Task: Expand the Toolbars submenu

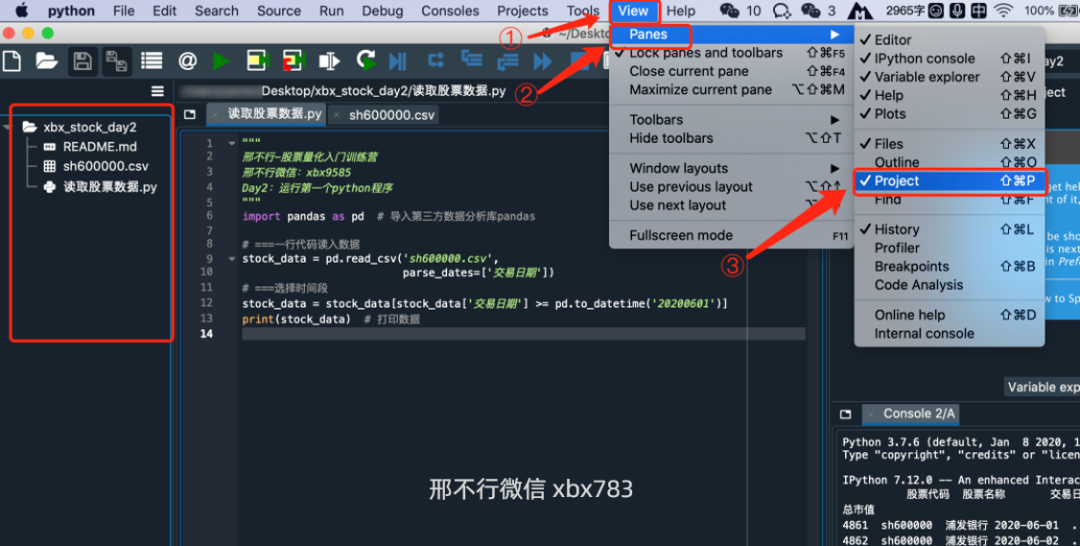Action: (731, 120)
